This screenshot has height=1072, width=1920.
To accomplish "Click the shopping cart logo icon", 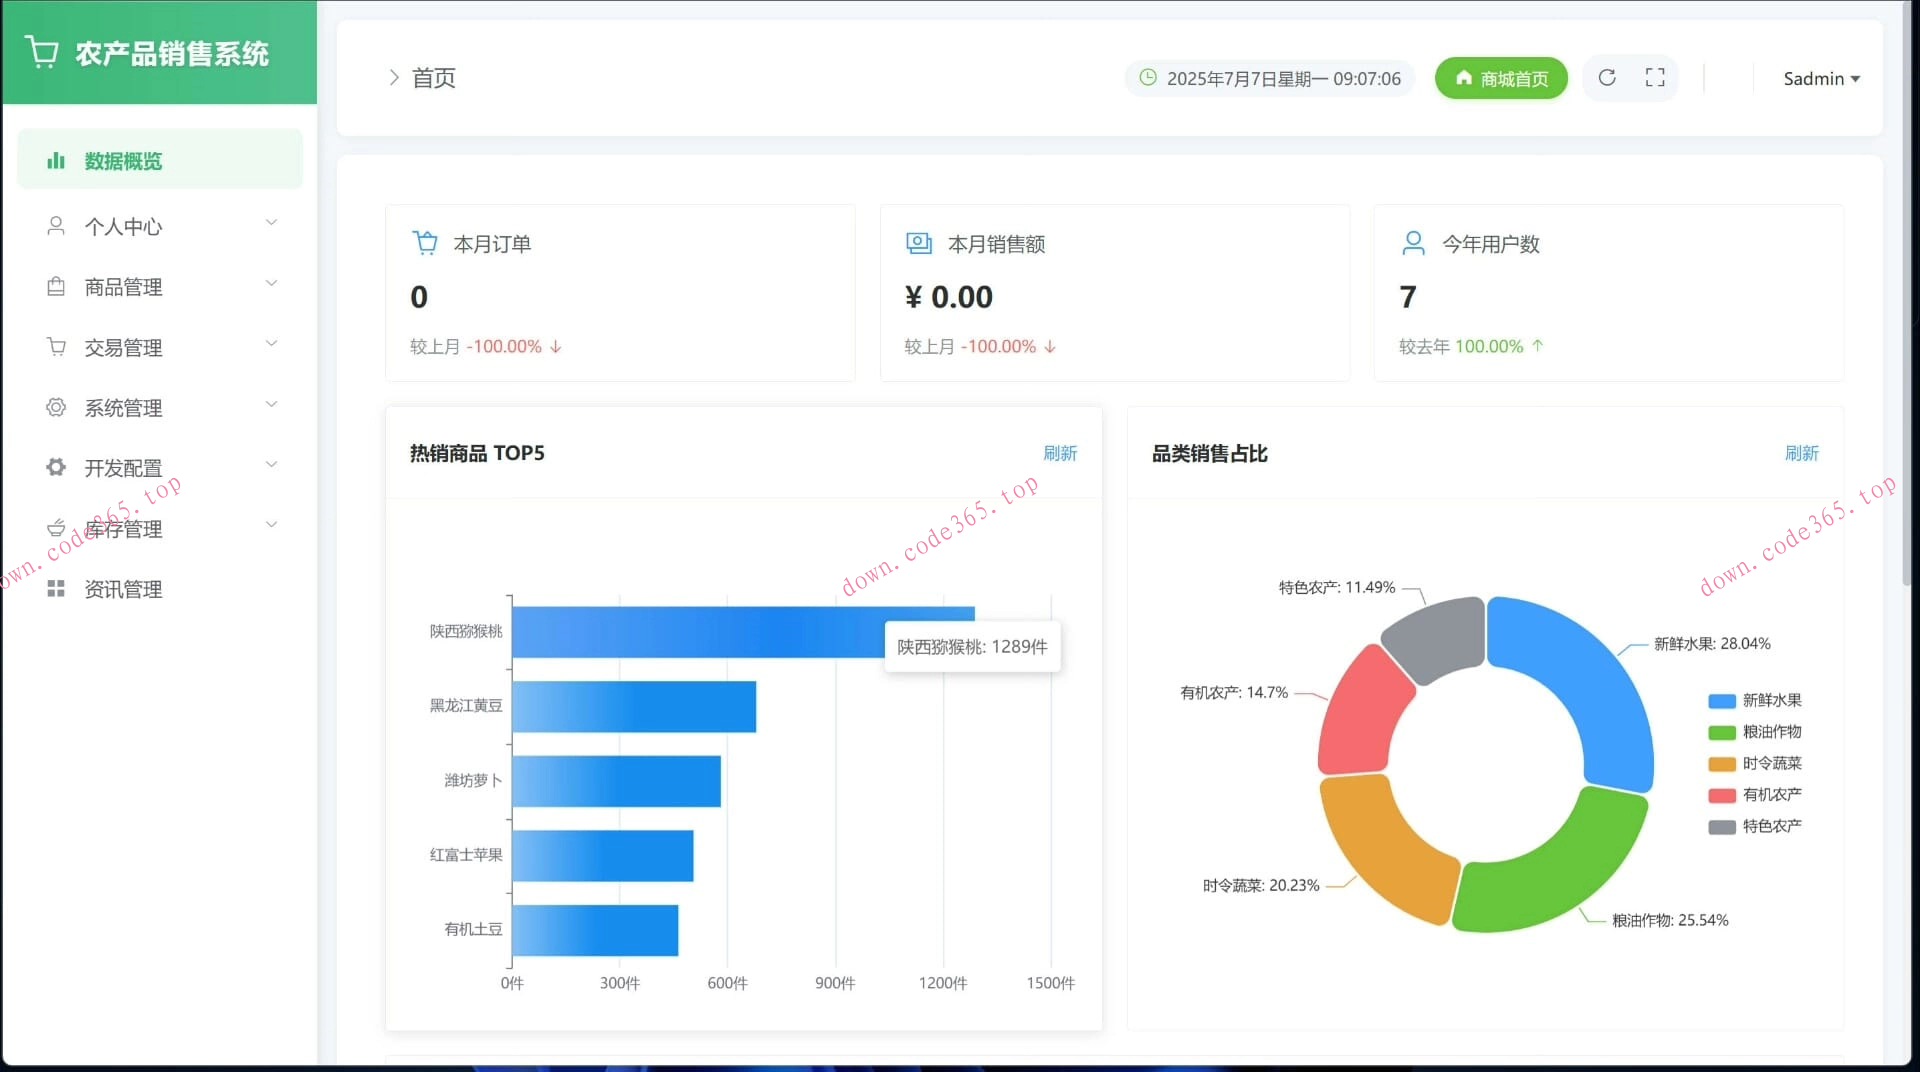I will coord(42,52).
